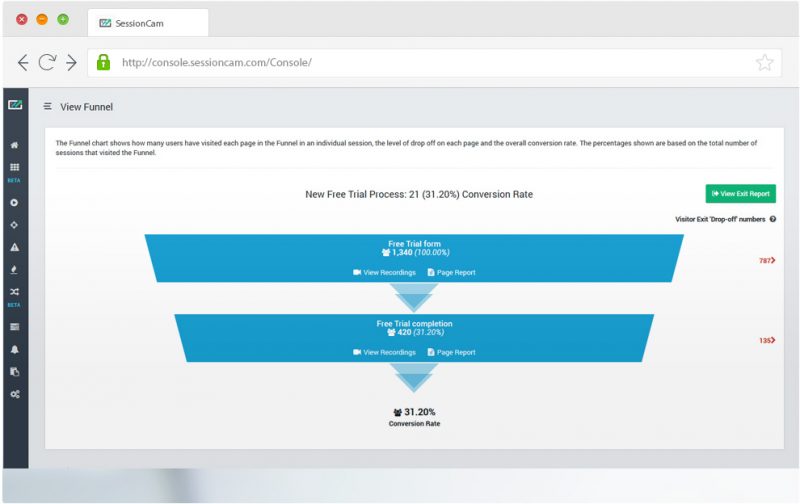Open Page Report for Free Trial form
The image size is (800, 504).
coord(451,272)
